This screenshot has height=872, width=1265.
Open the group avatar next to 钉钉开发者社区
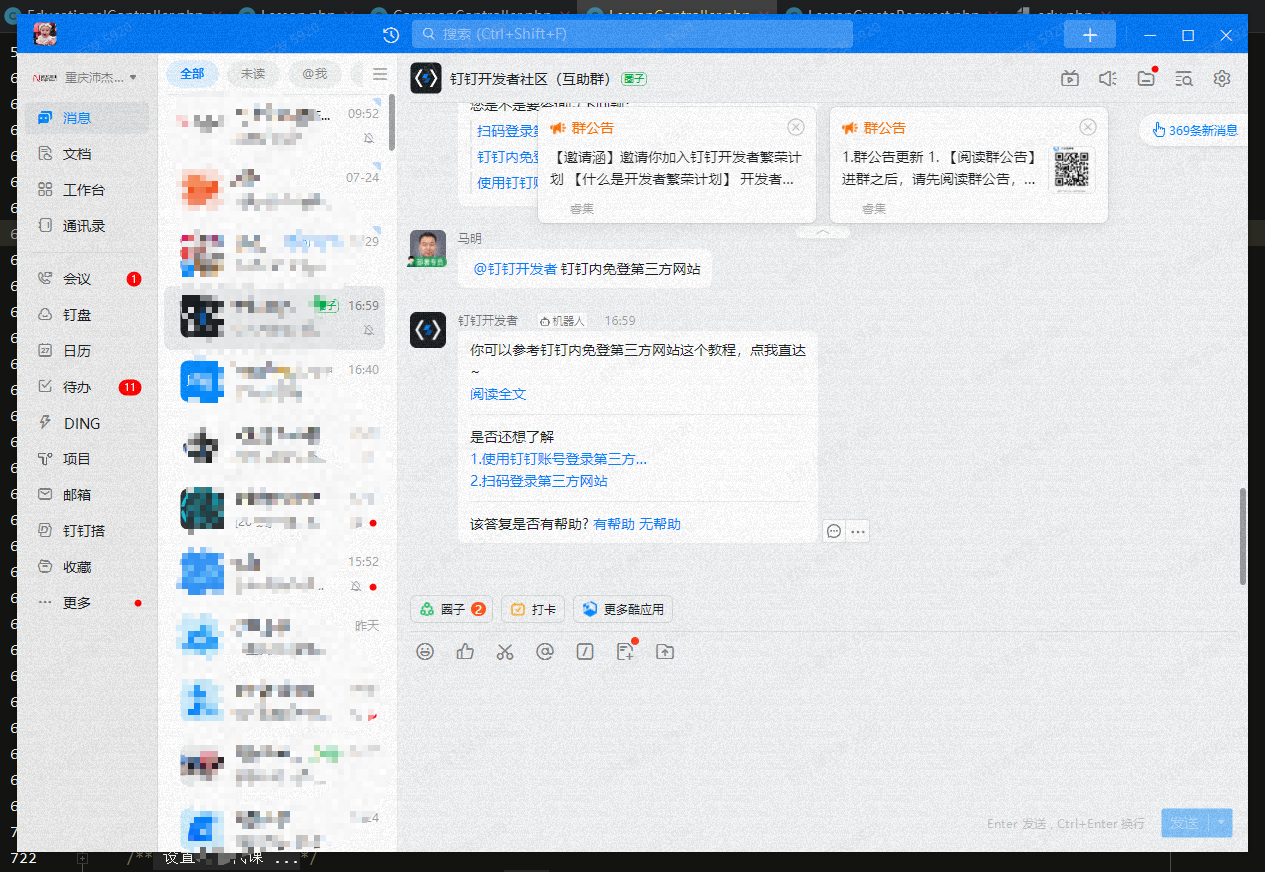(x=427, y=78)
